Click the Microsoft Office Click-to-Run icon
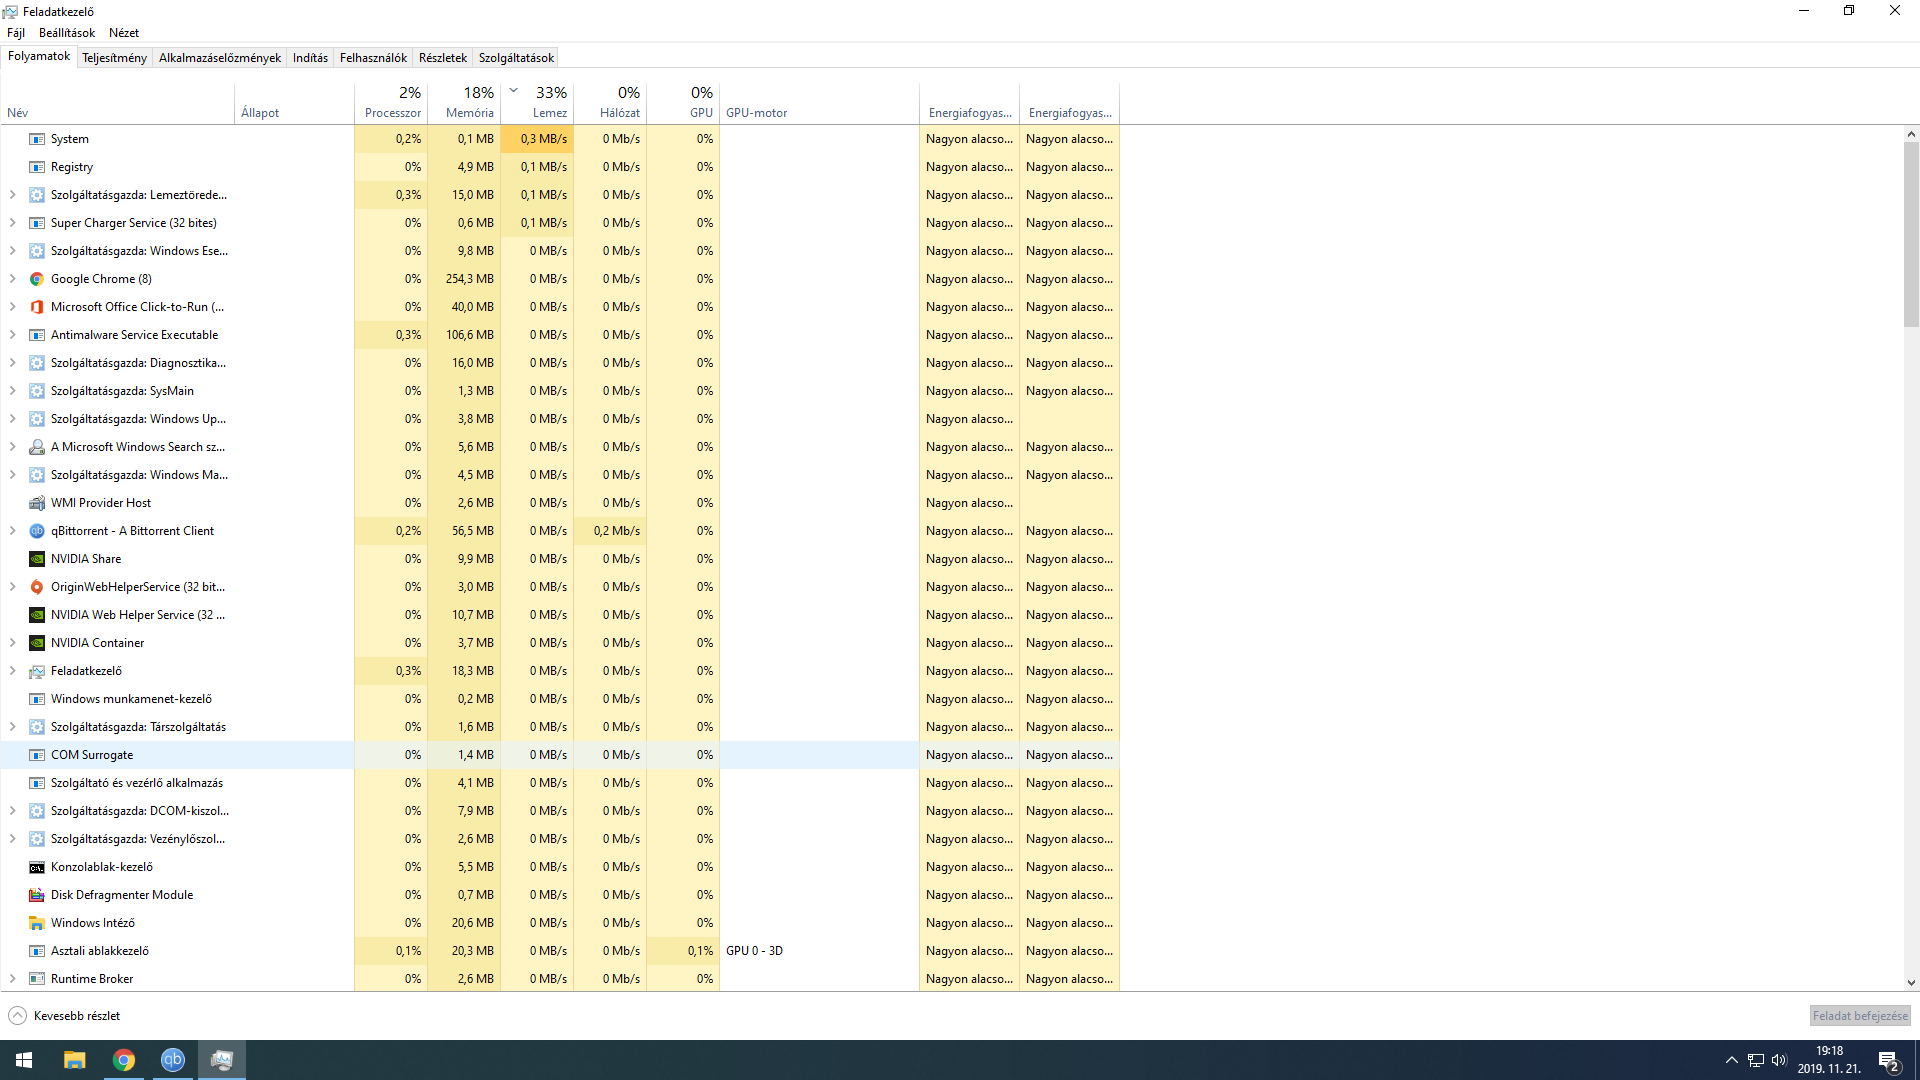1920x1080 pixels. (37, 307)
